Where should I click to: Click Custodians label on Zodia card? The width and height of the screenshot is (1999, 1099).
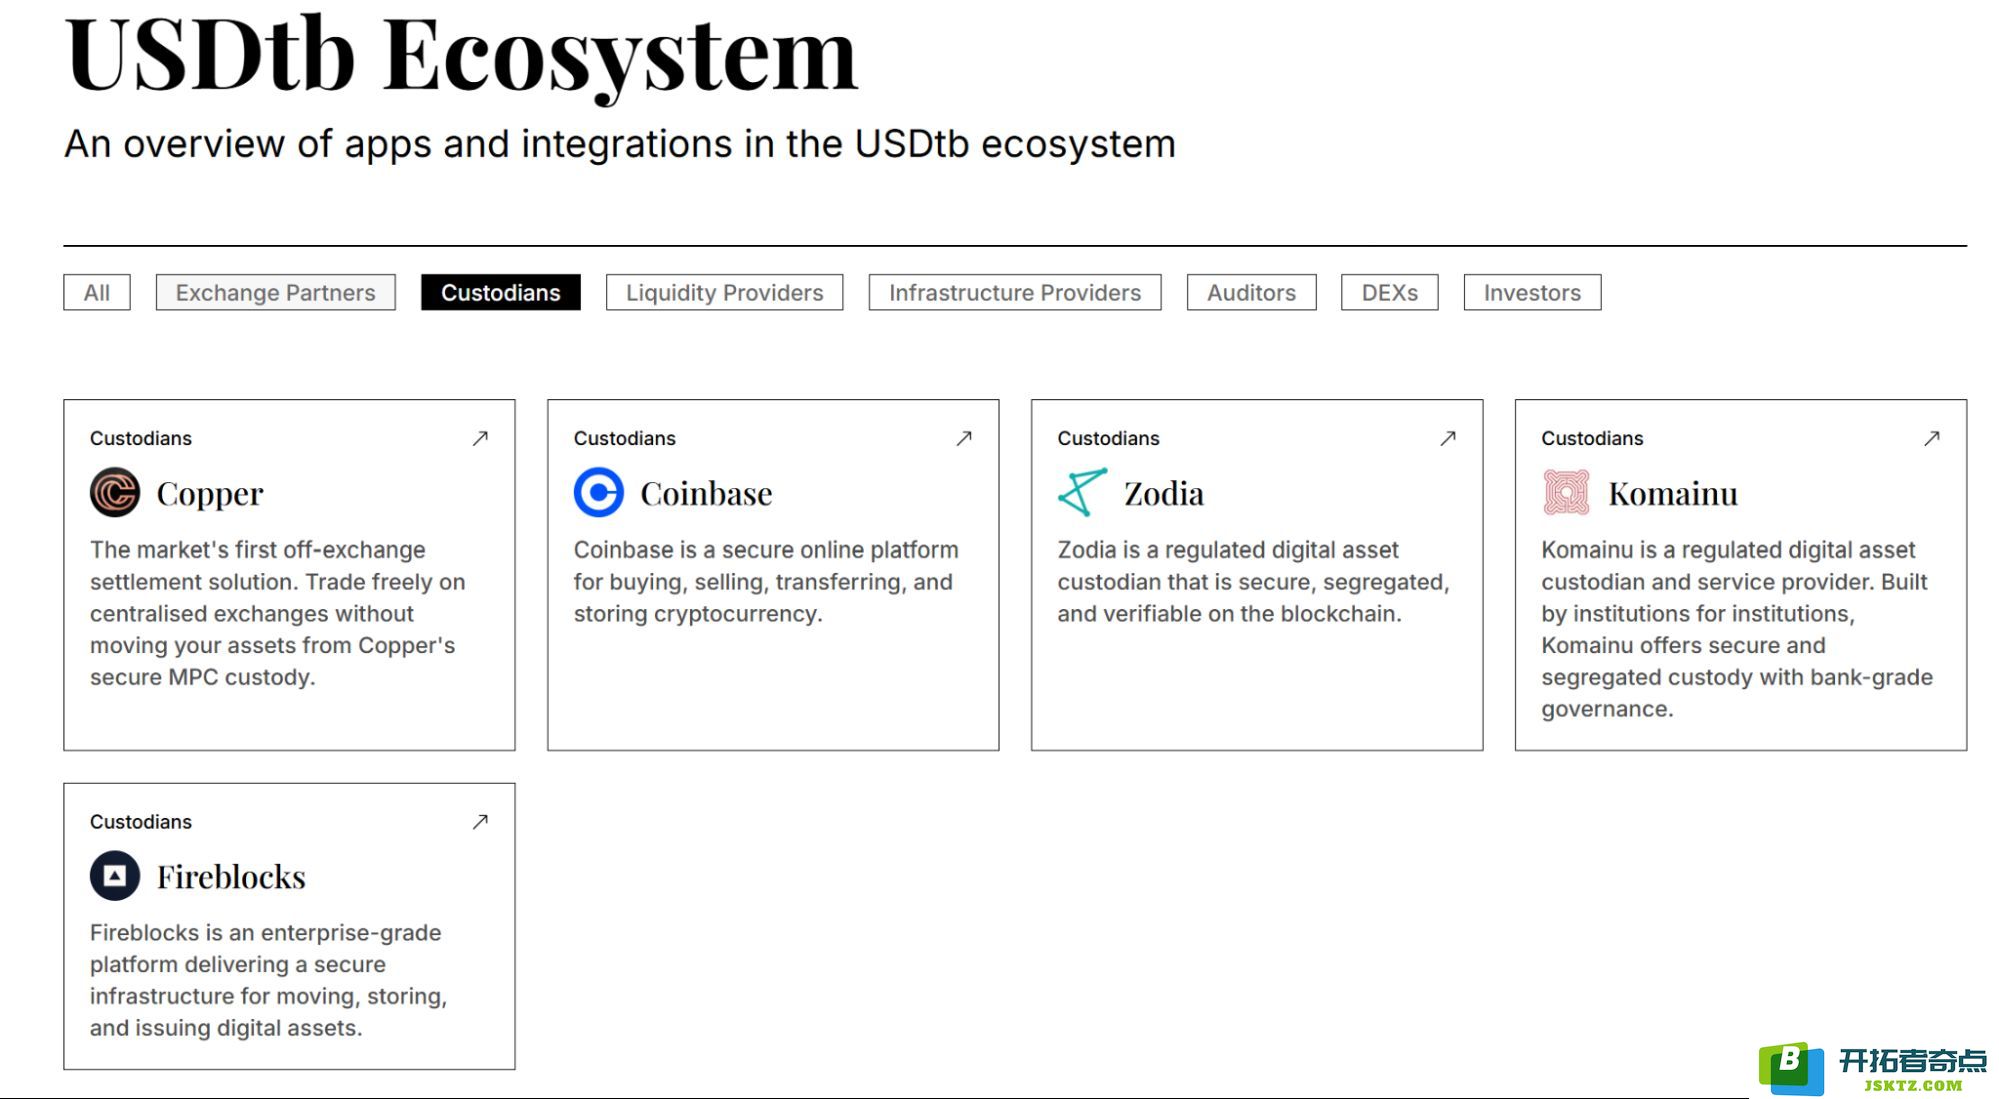pyautogui.click(x=1108, y=438)
